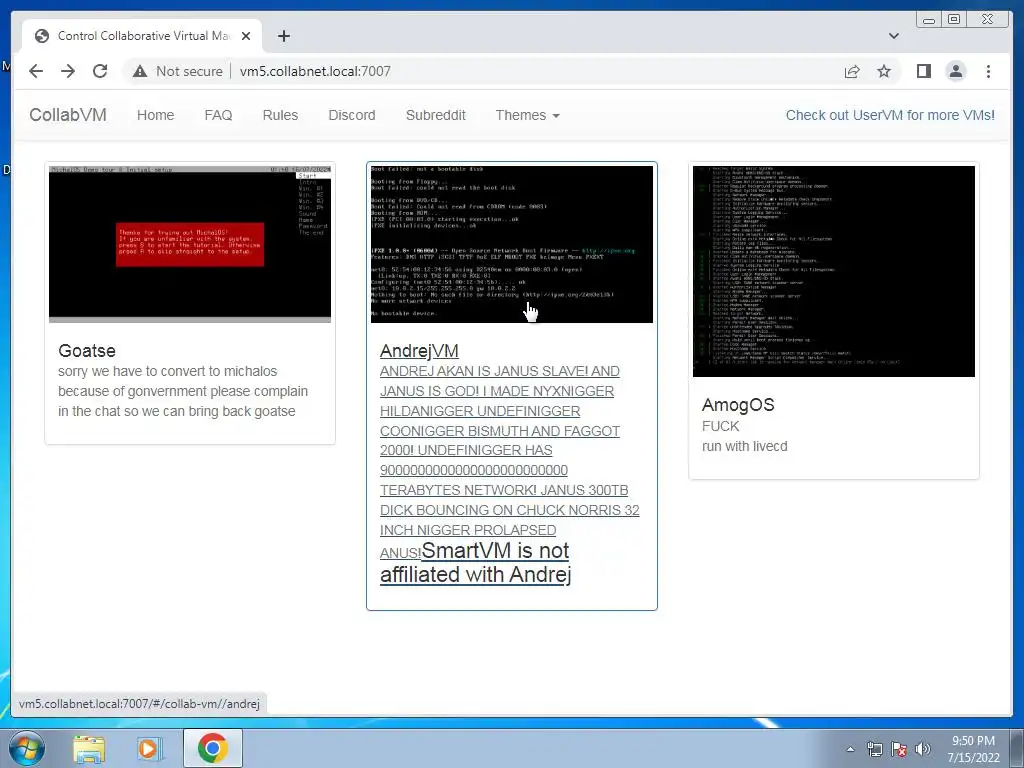Open the Rules nav item
This screenshot has height=768, width=1024.
tap(280, 115)
